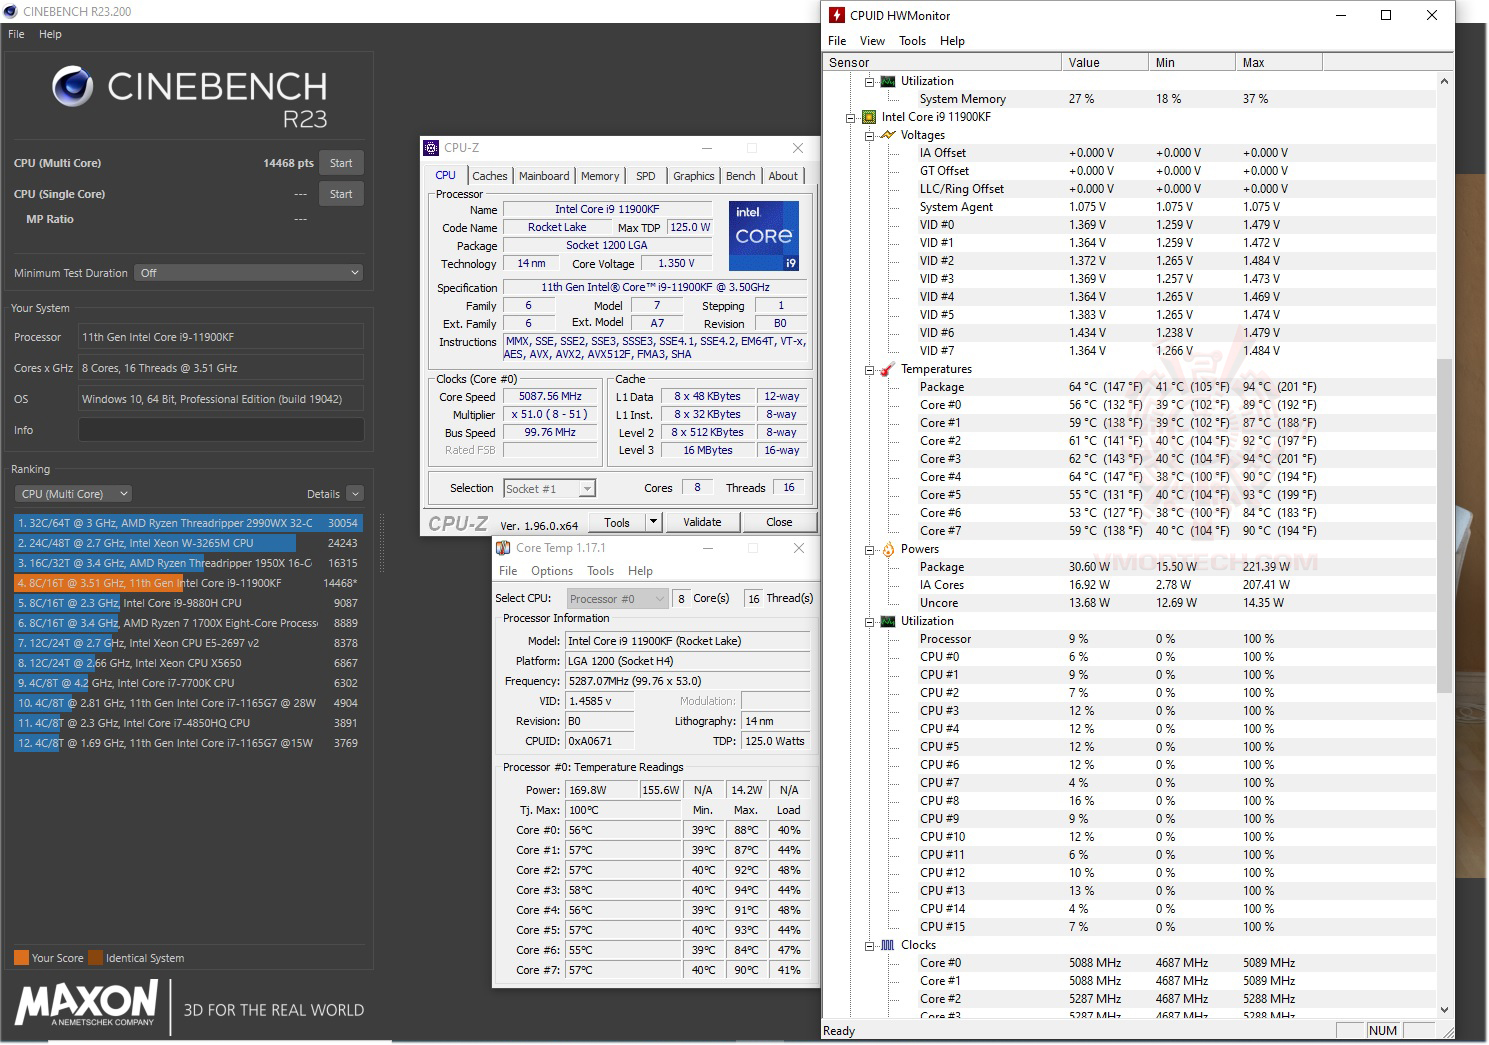Select the Core i7-7700K ranking entry
Viewport: 1489px width, 1045px height.
[x=187, y=683]
